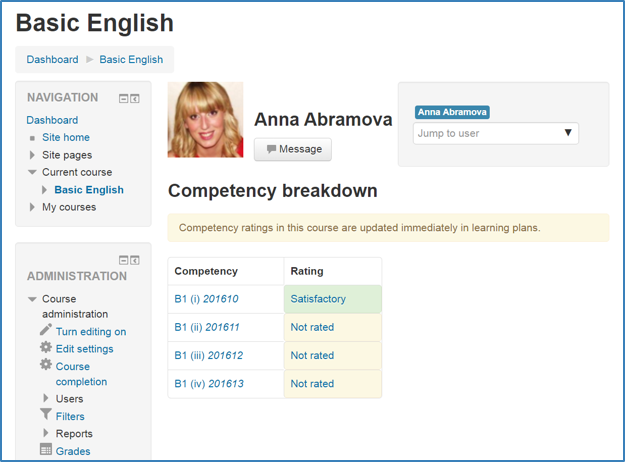The width and height of the screenshot is (625, 462).
Task: Expand the My courses tree node
Action: click(32, 207)
